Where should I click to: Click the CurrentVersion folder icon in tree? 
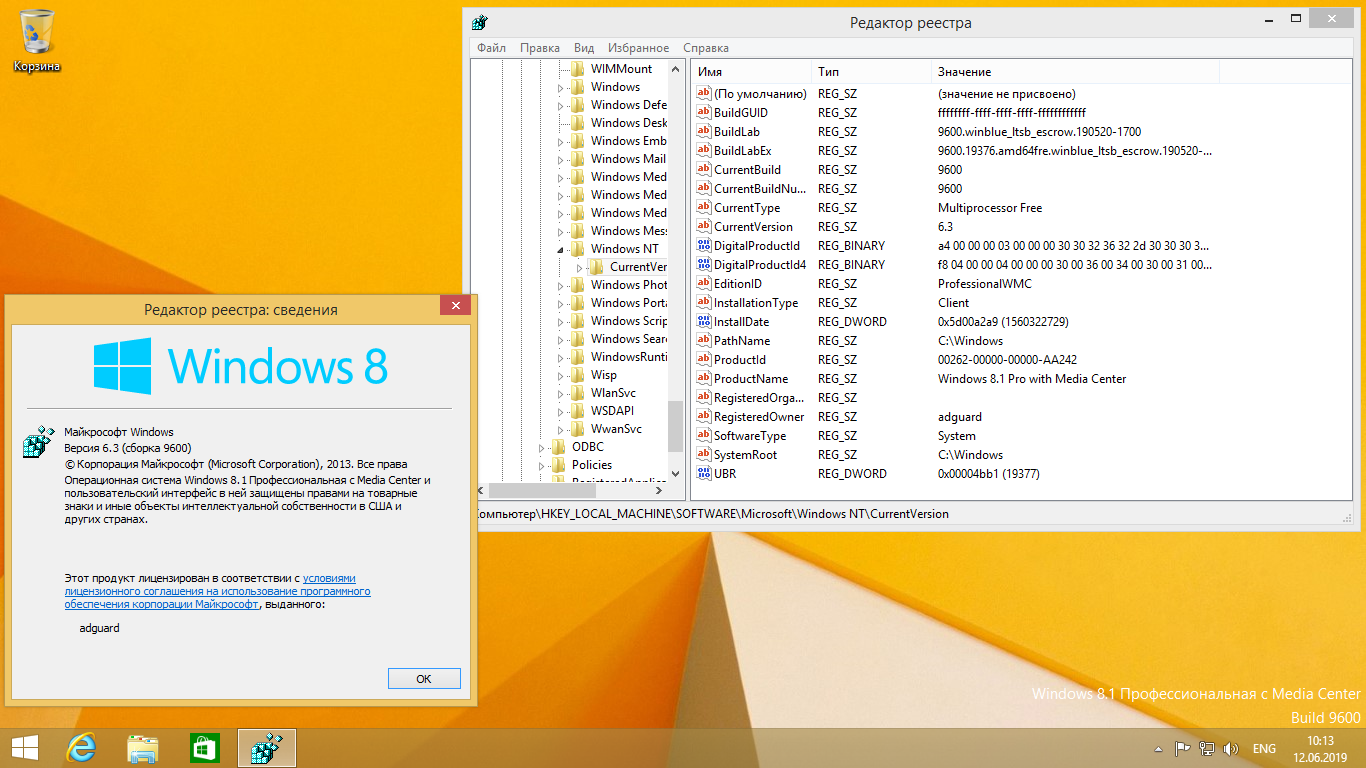pyautogui.click(x=597, y=267)
